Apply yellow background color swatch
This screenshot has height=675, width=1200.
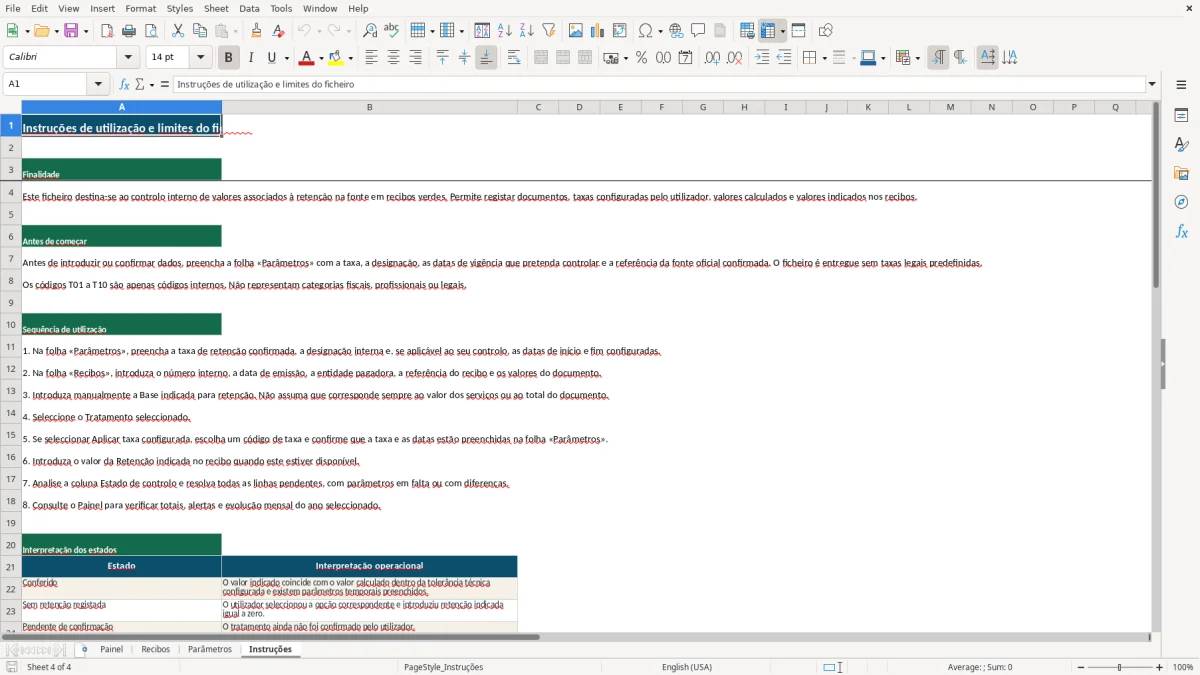pos(337,58)
